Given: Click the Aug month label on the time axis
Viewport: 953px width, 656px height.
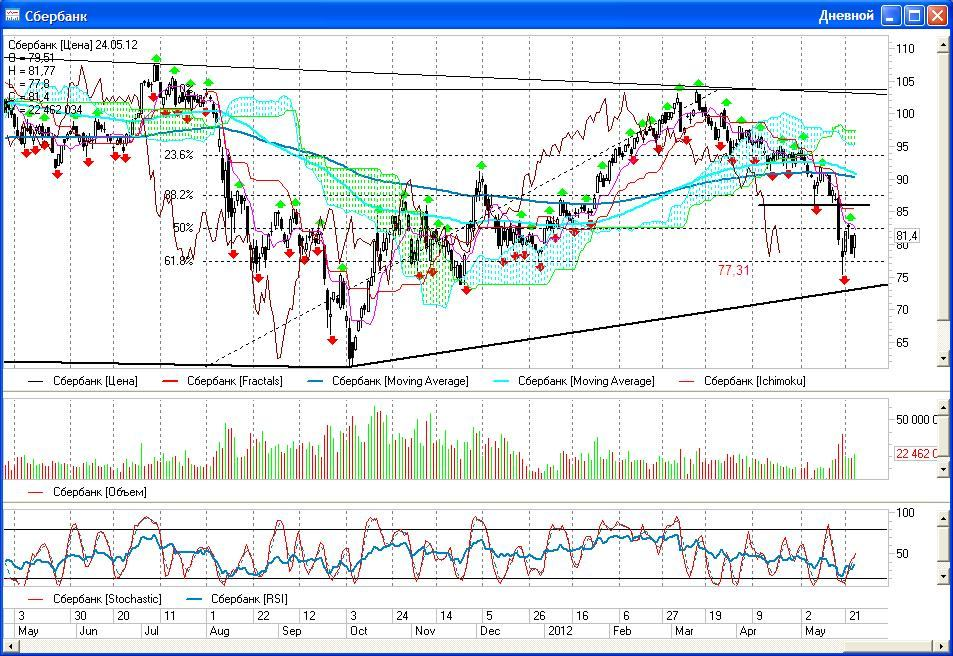Looking at the screenshot, I should tap(219, 630).
